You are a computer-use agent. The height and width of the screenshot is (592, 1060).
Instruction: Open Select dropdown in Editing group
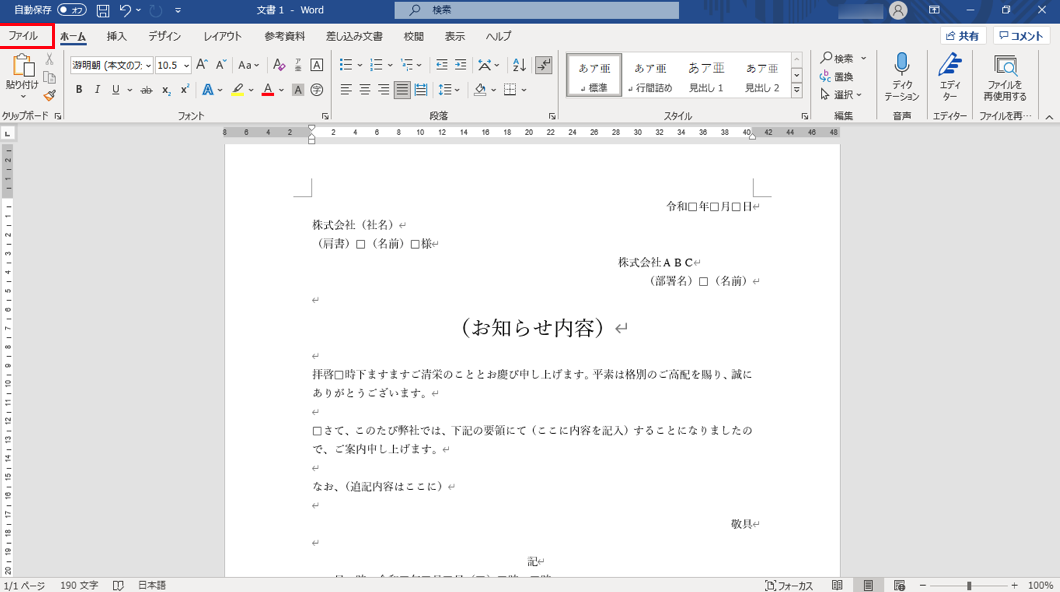[x=841, y=95]
